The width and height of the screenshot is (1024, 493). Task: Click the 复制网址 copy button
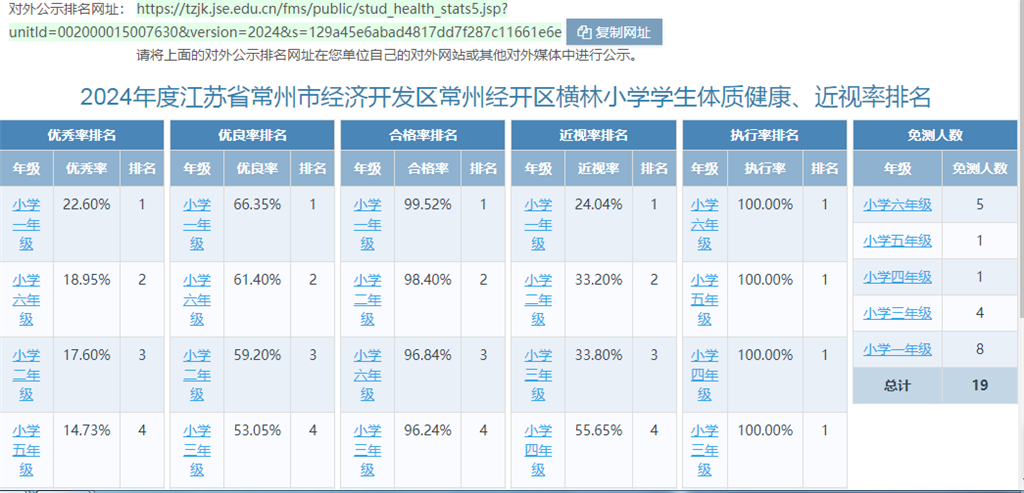(614, 32)
